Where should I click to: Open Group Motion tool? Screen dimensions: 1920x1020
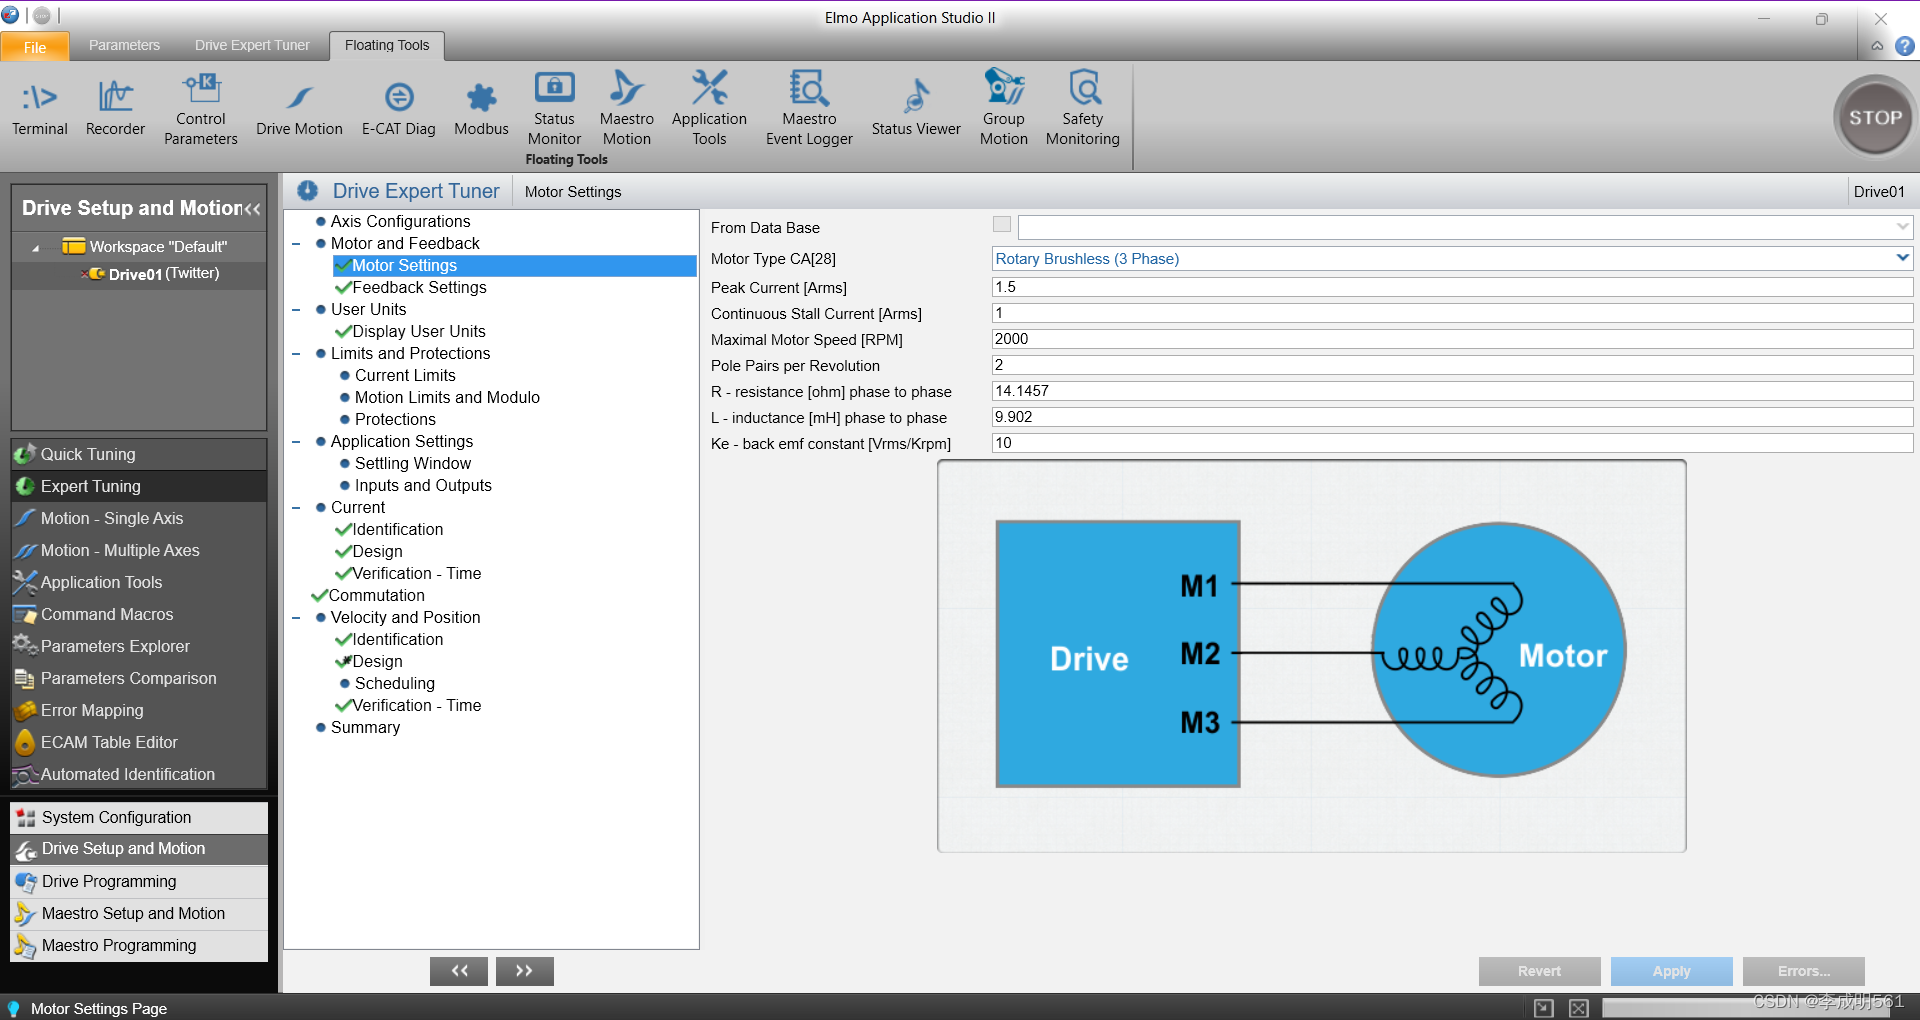(1003, 108)
